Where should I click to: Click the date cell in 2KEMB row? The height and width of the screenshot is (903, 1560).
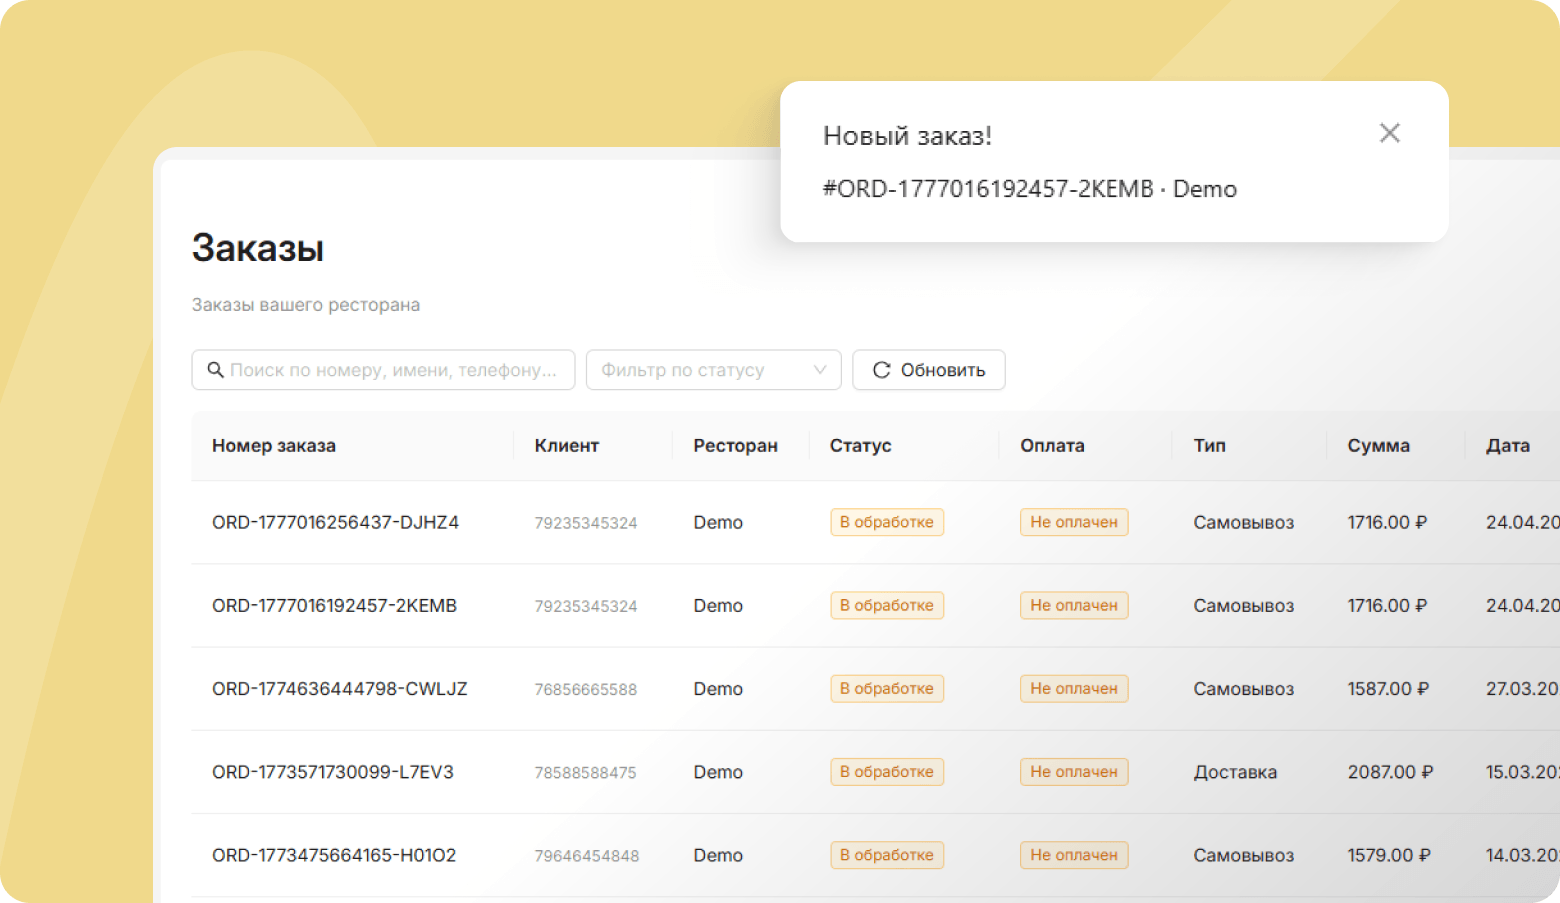[1522, 605]
